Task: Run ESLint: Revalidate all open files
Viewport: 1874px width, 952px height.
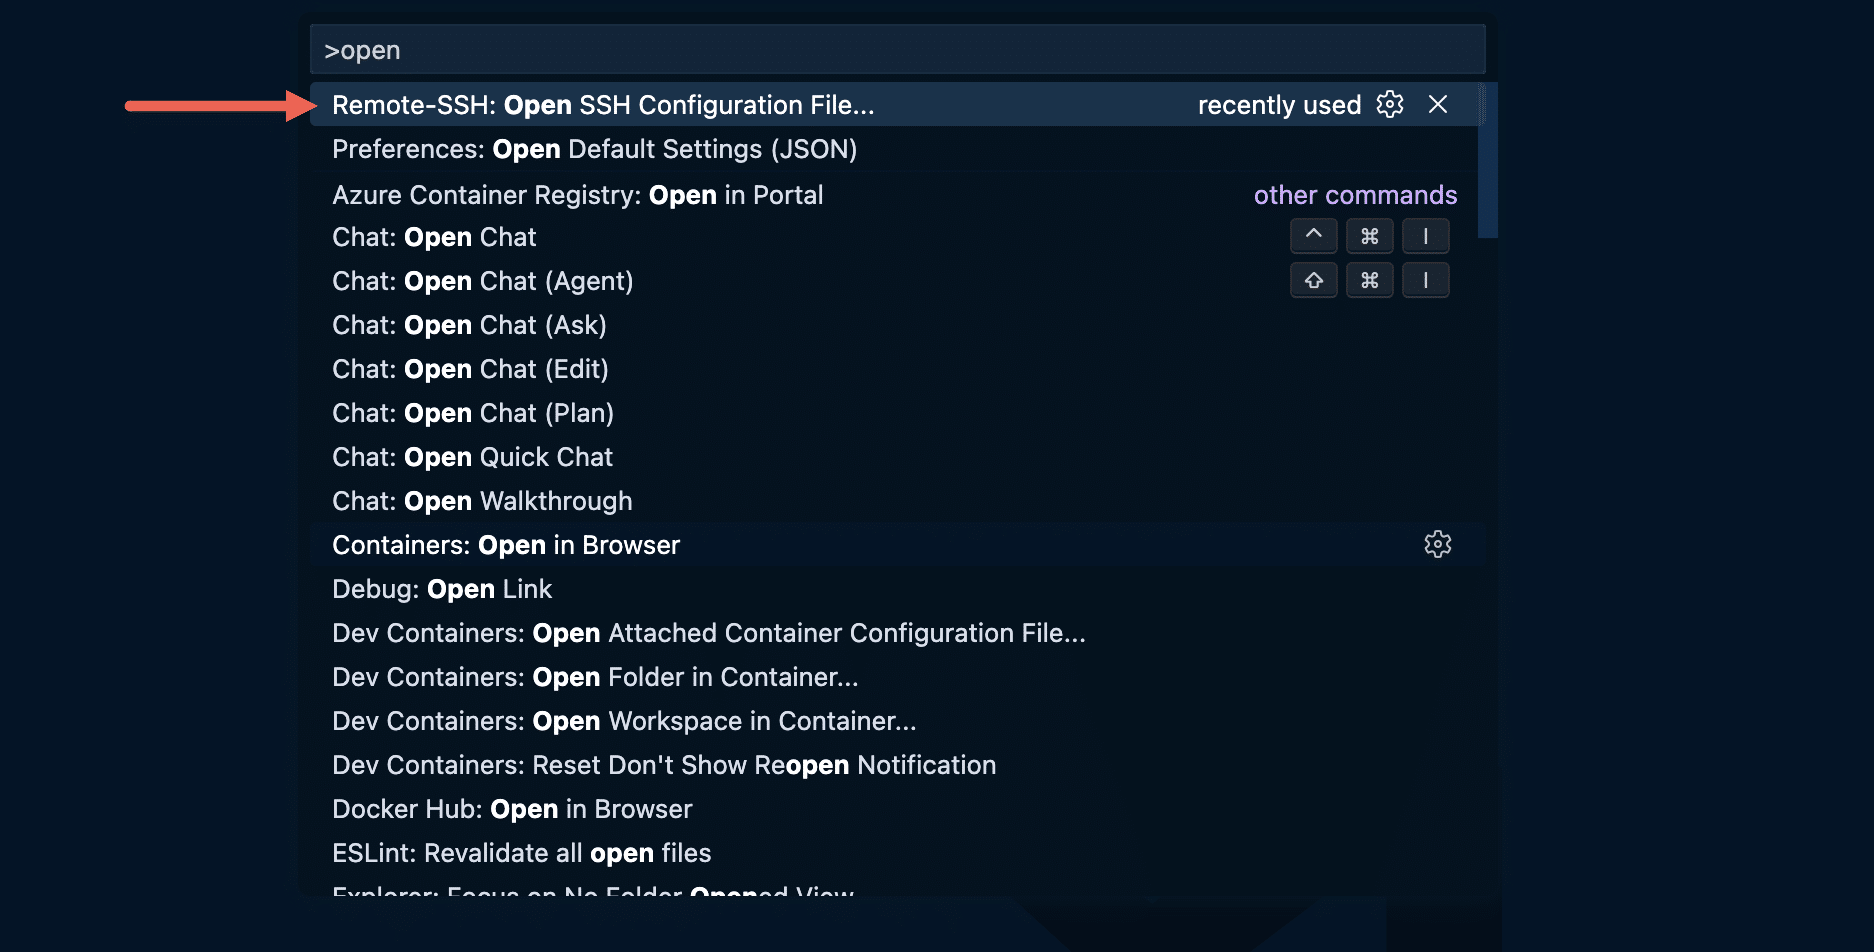Action: [521, 852]
